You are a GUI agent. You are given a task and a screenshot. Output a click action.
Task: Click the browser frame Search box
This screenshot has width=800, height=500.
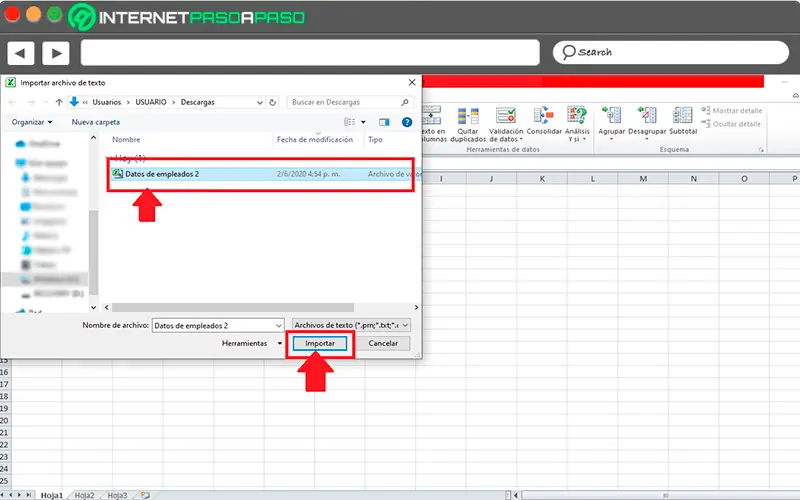pyautogui.click(x=670, y=52)
